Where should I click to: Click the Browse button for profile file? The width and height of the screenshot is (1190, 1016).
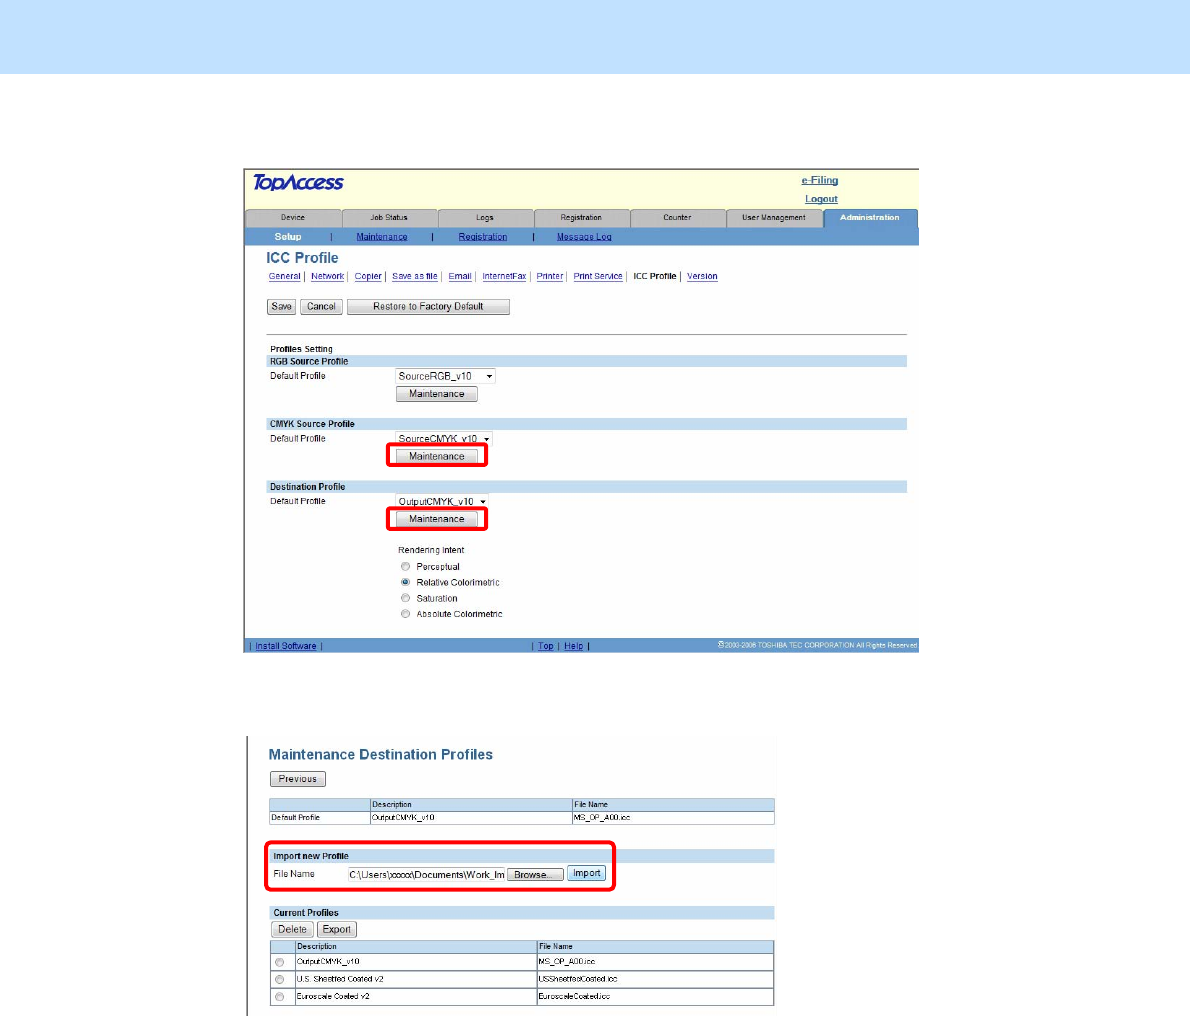[x=535, y=875]
